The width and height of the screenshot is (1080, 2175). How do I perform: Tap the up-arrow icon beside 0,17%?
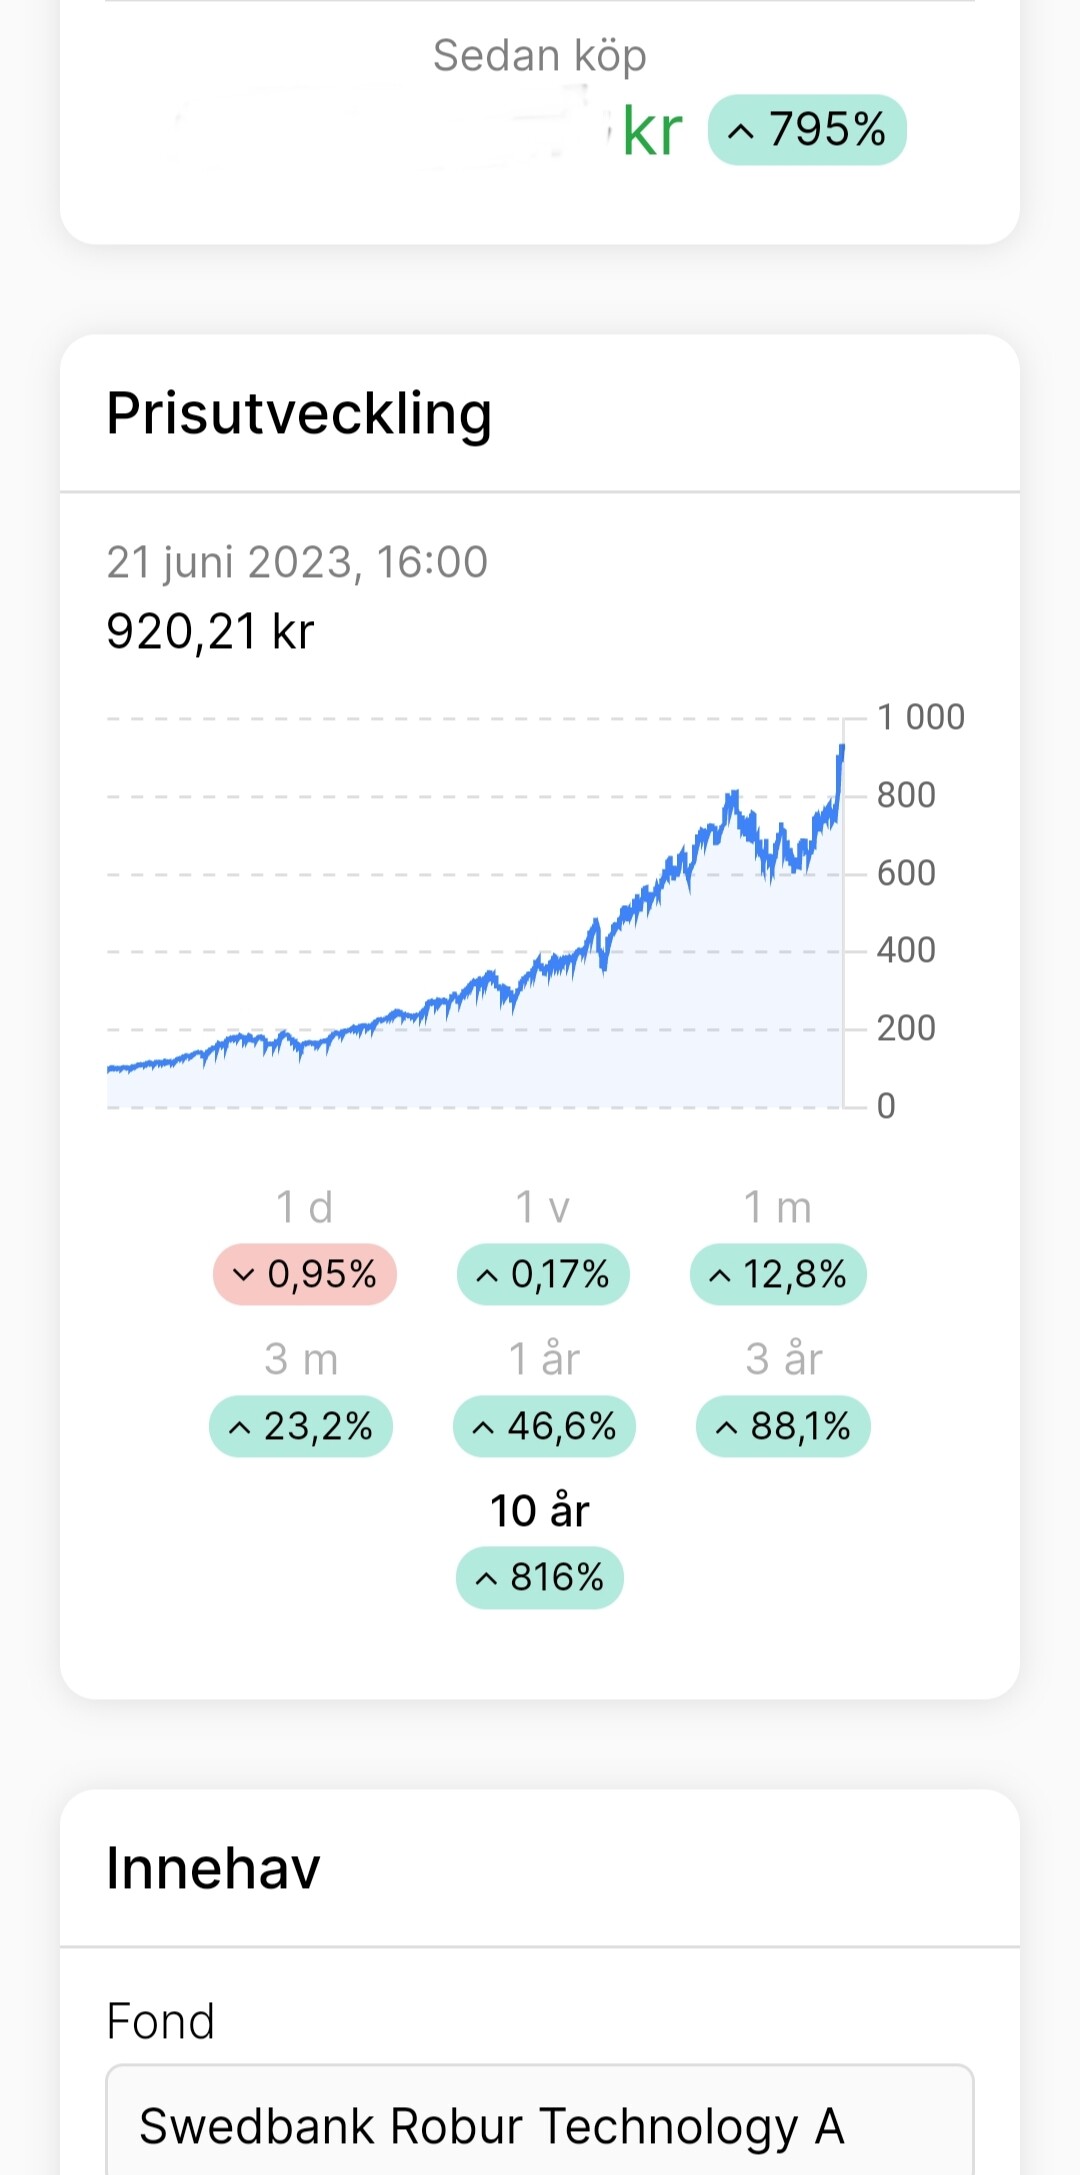487,1275
